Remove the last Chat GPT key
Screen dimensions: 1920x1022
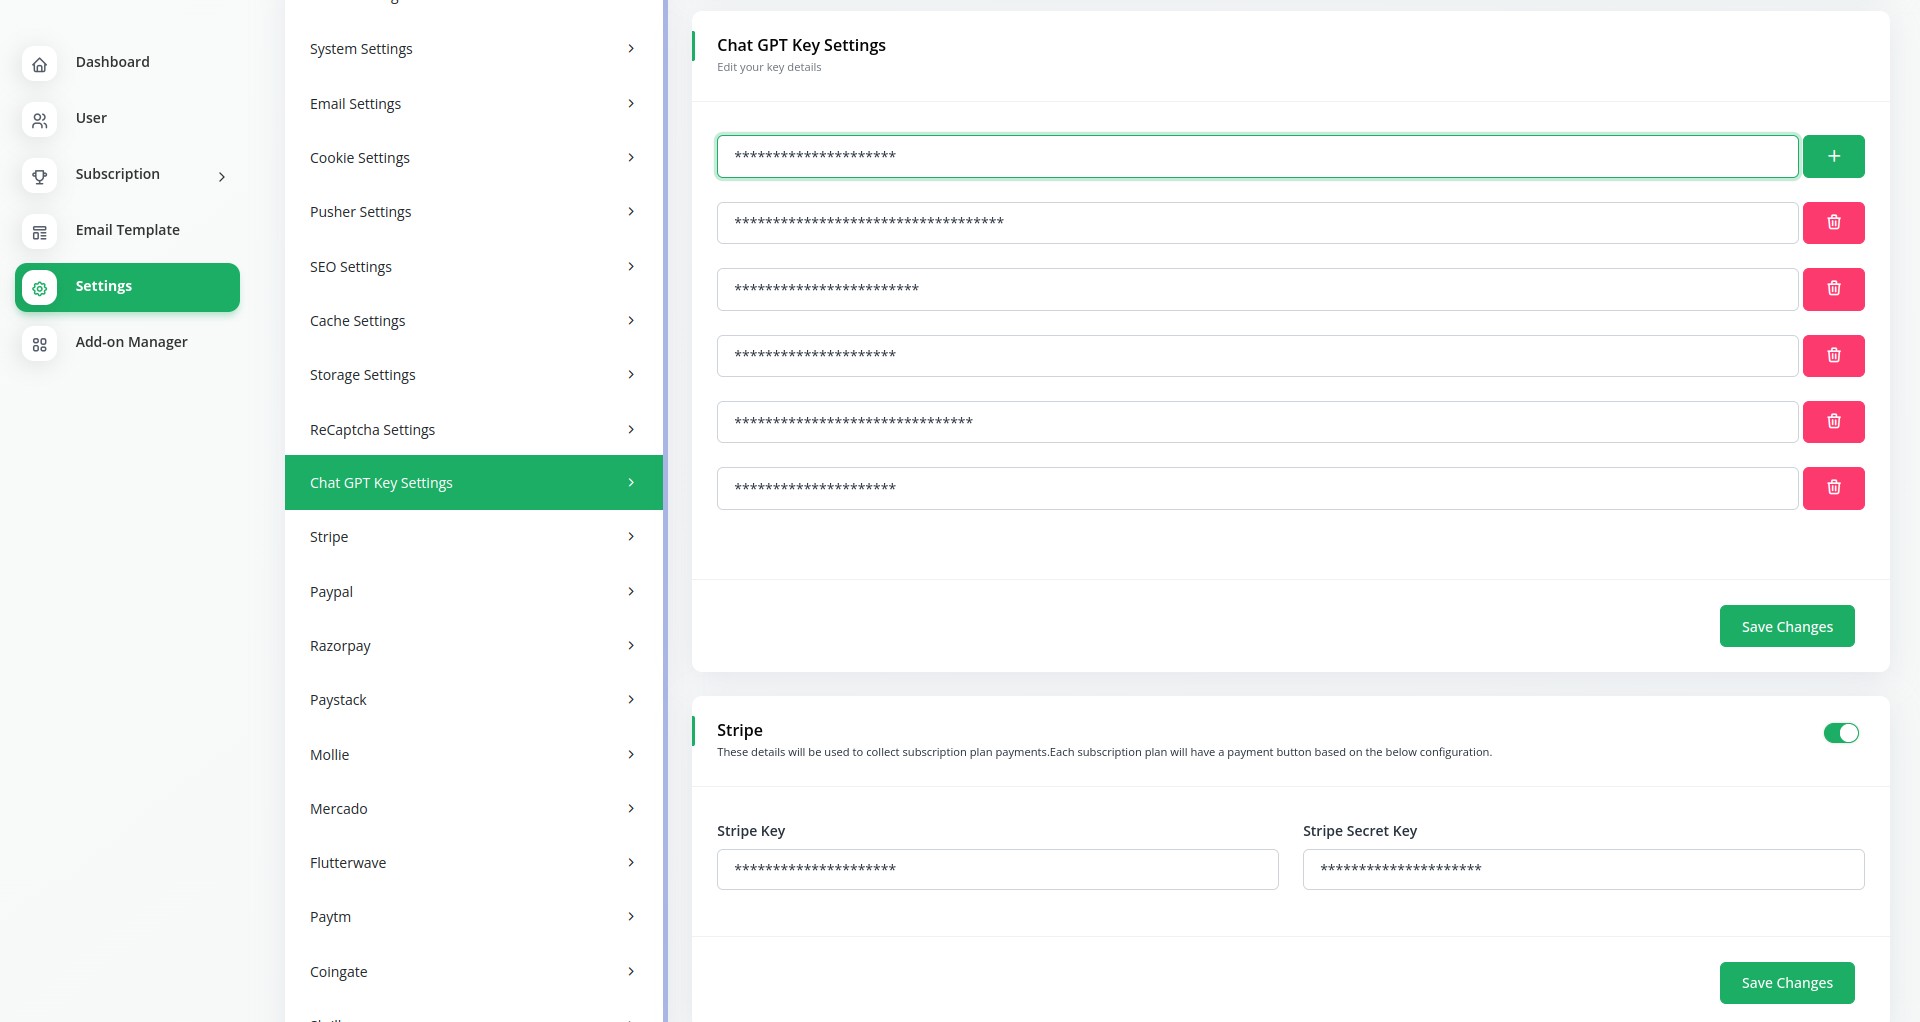coord(1833,488)
